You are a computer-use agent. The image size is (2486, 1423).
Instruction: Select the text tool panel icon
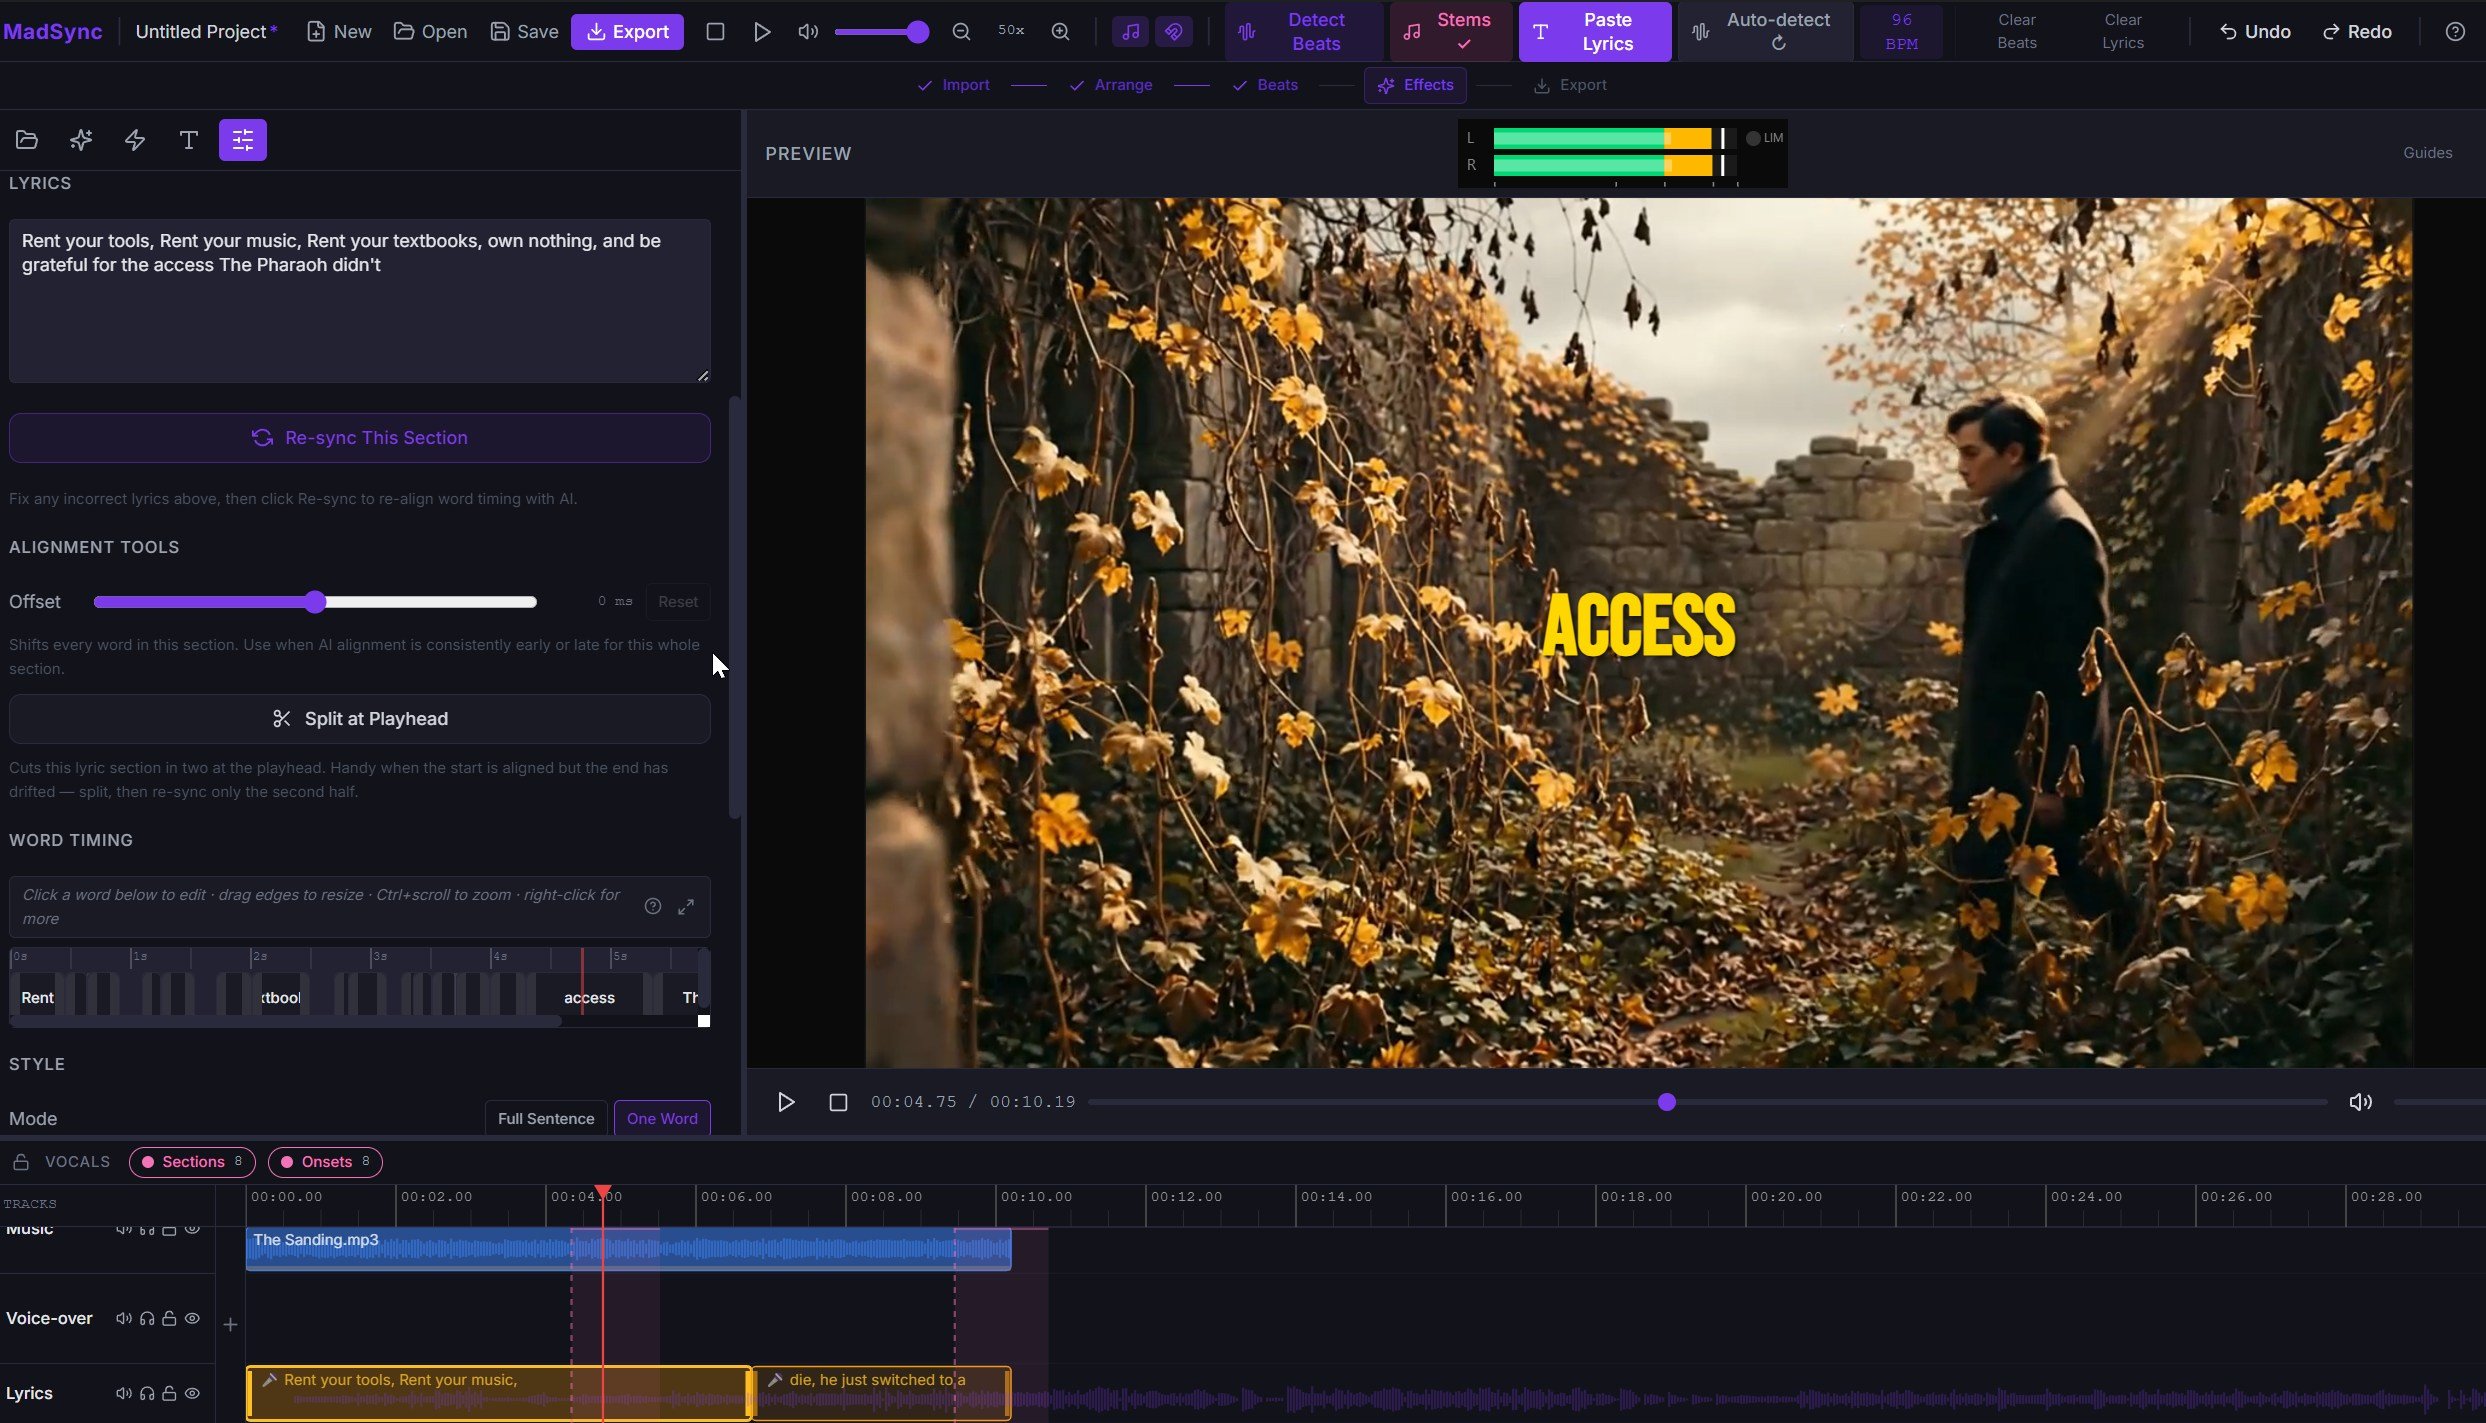[188, 140]
